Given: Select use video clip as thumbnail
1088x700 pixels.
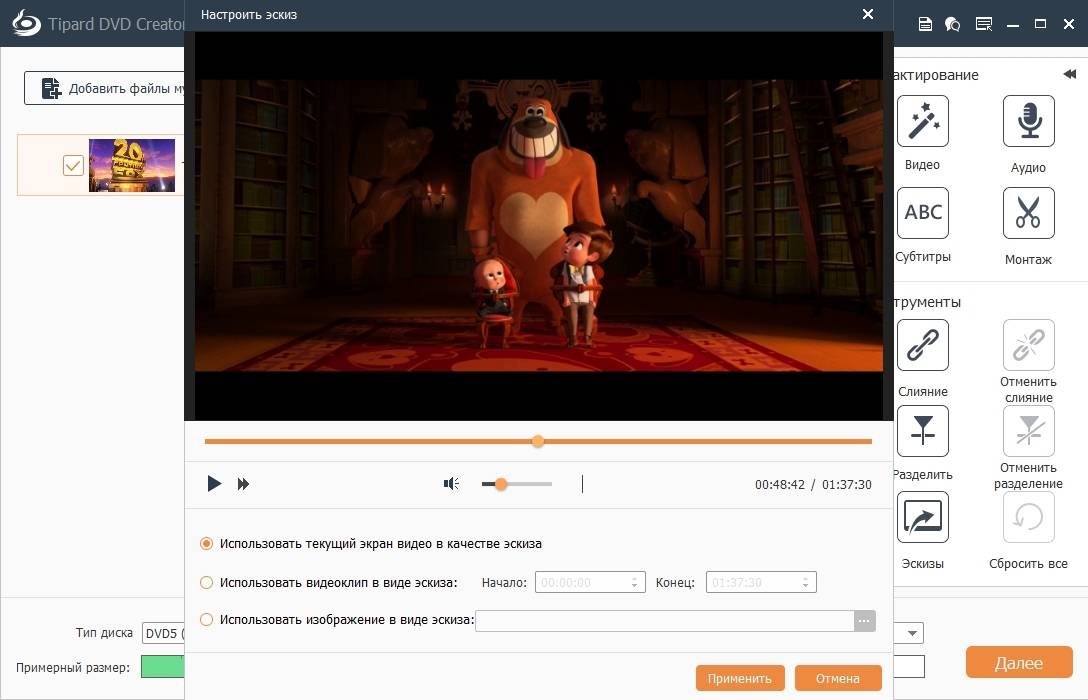Looking at the screenshot, I should (206, 583).
